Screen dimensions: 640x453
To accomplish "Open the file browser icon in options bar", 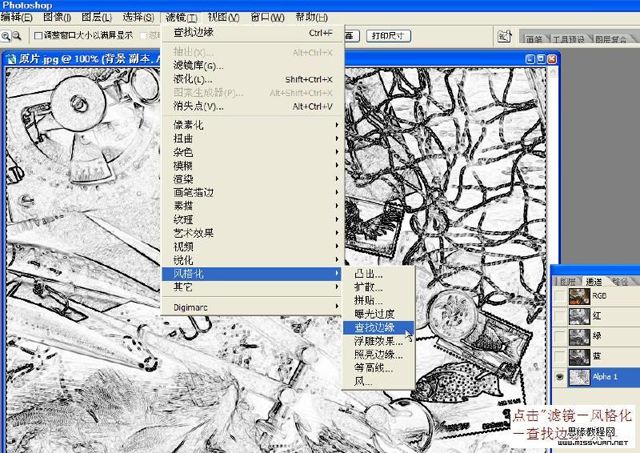I will pyautogui.click(x=504, y=36).
